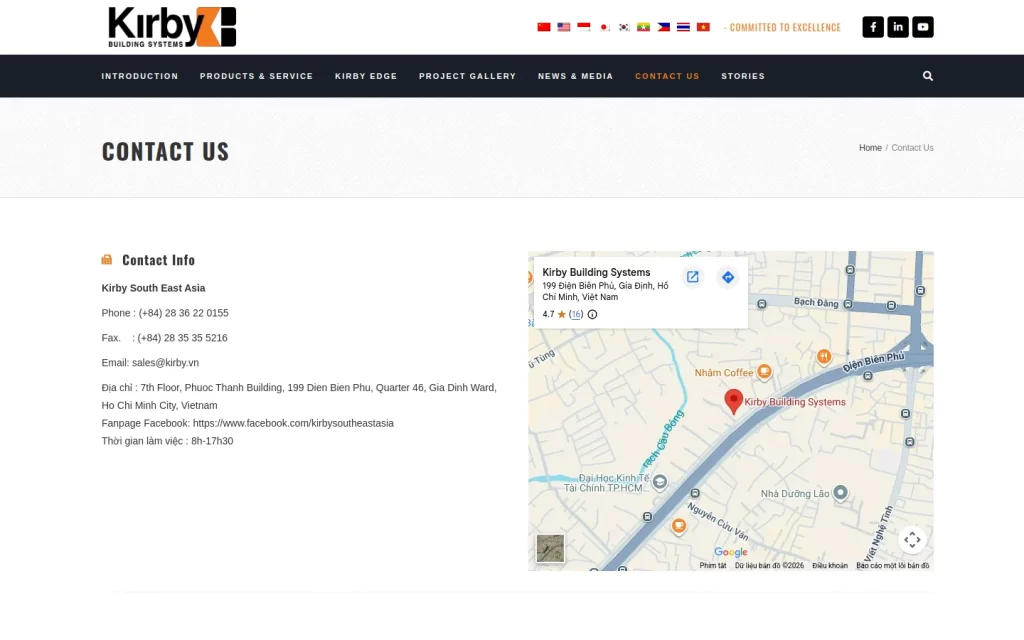Open the Facebook social icon

873,27
